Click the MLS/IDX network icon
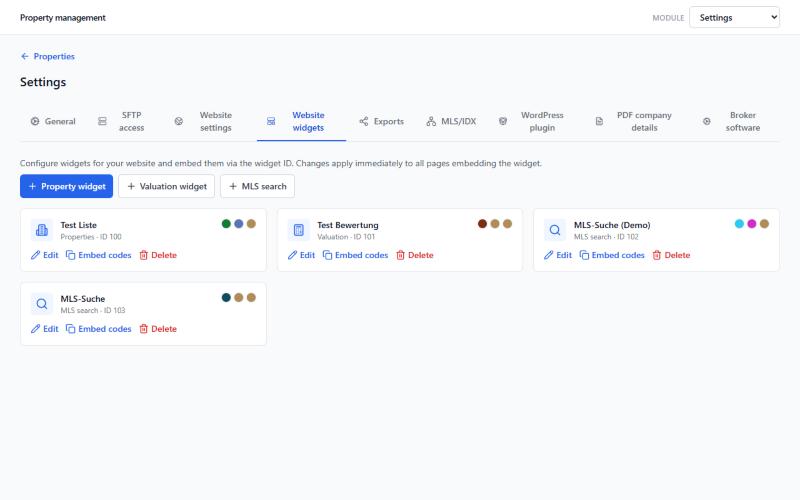 431,121
